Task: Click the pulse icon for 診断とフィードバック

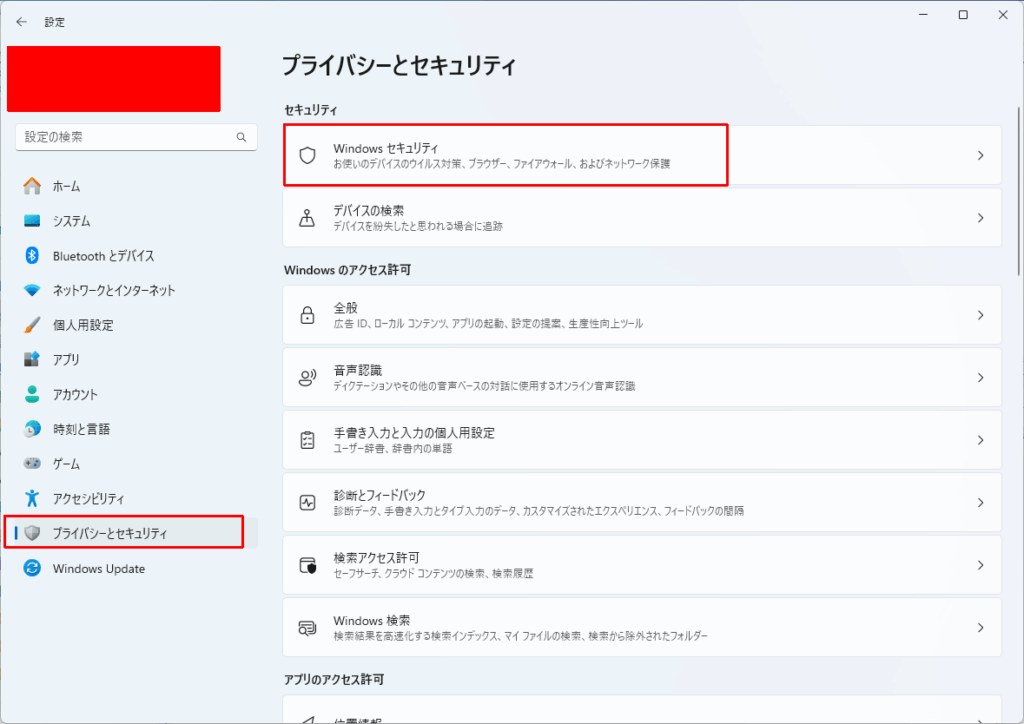Action: pyautogui.click(x=307, y=503)
